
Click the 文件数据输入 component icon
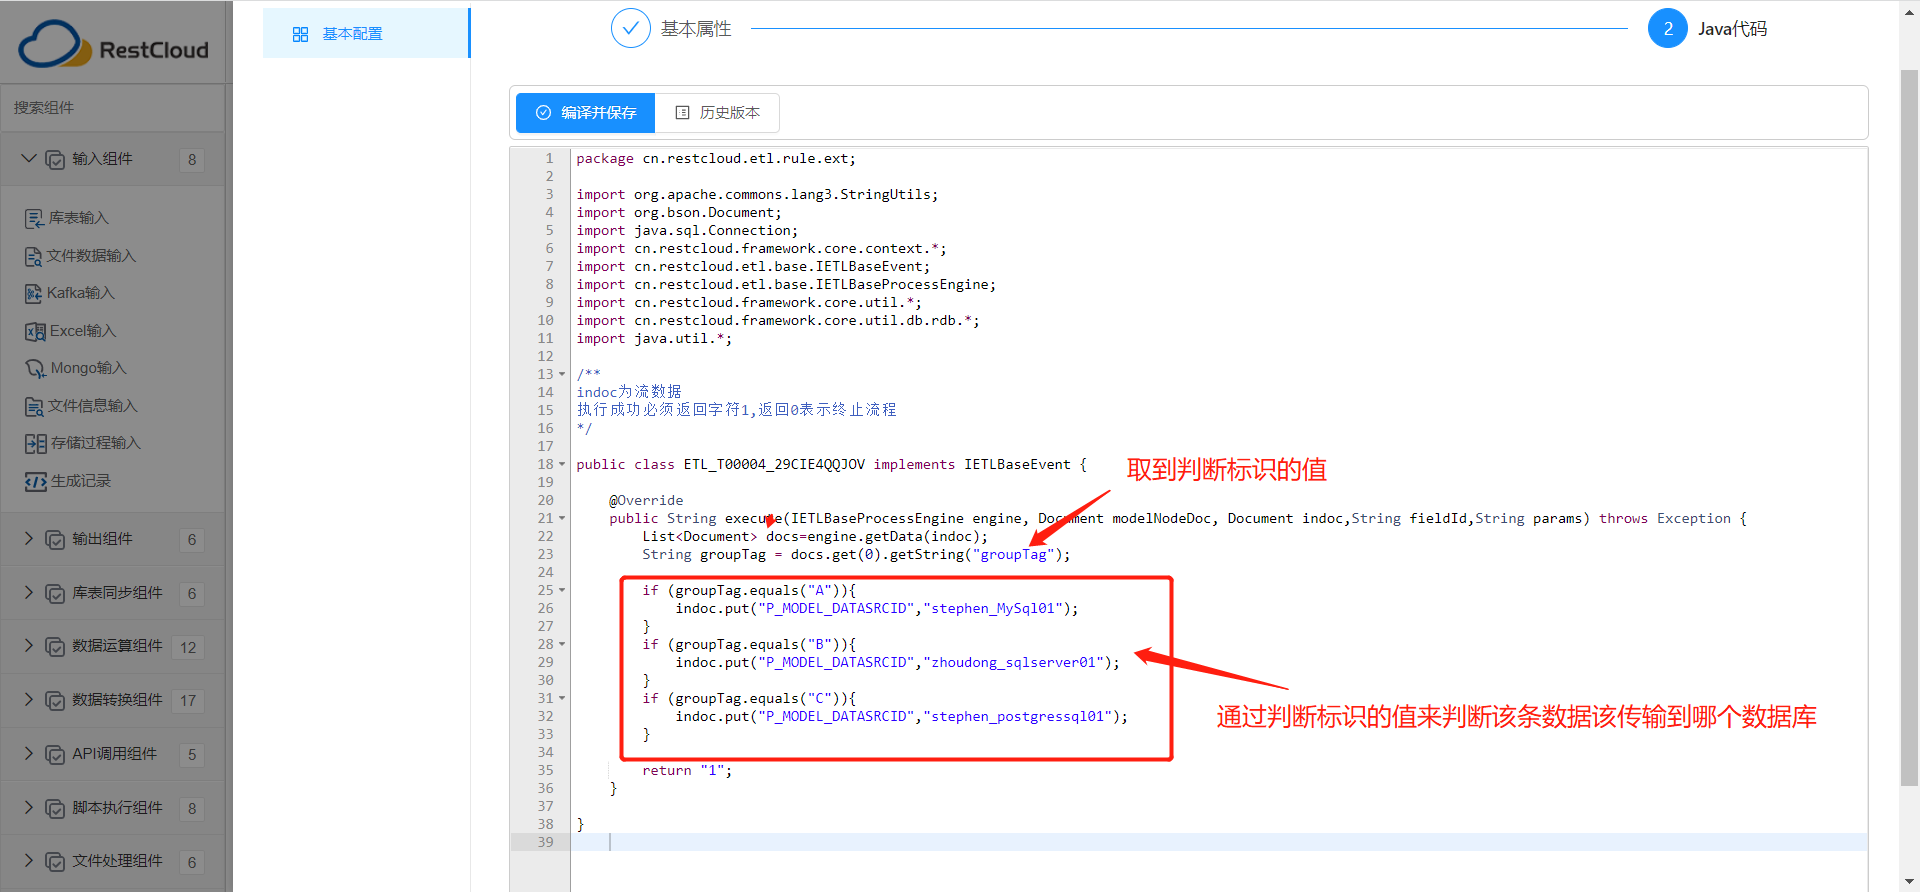click(34, 256)
